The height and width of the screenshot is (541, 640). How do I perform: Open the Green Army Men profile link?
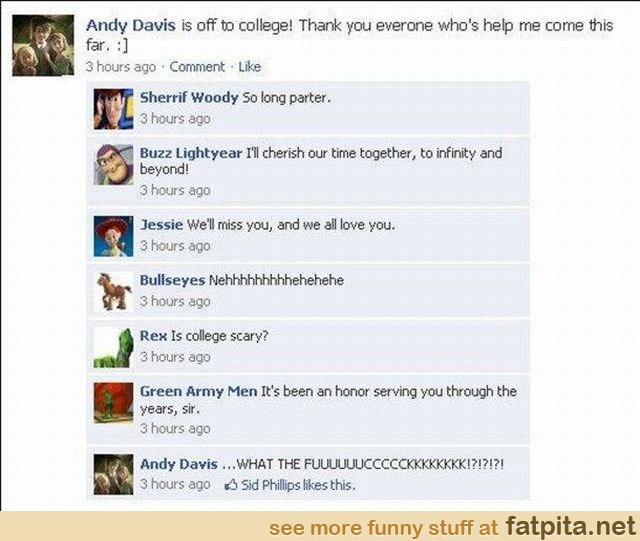coord(198,392)
